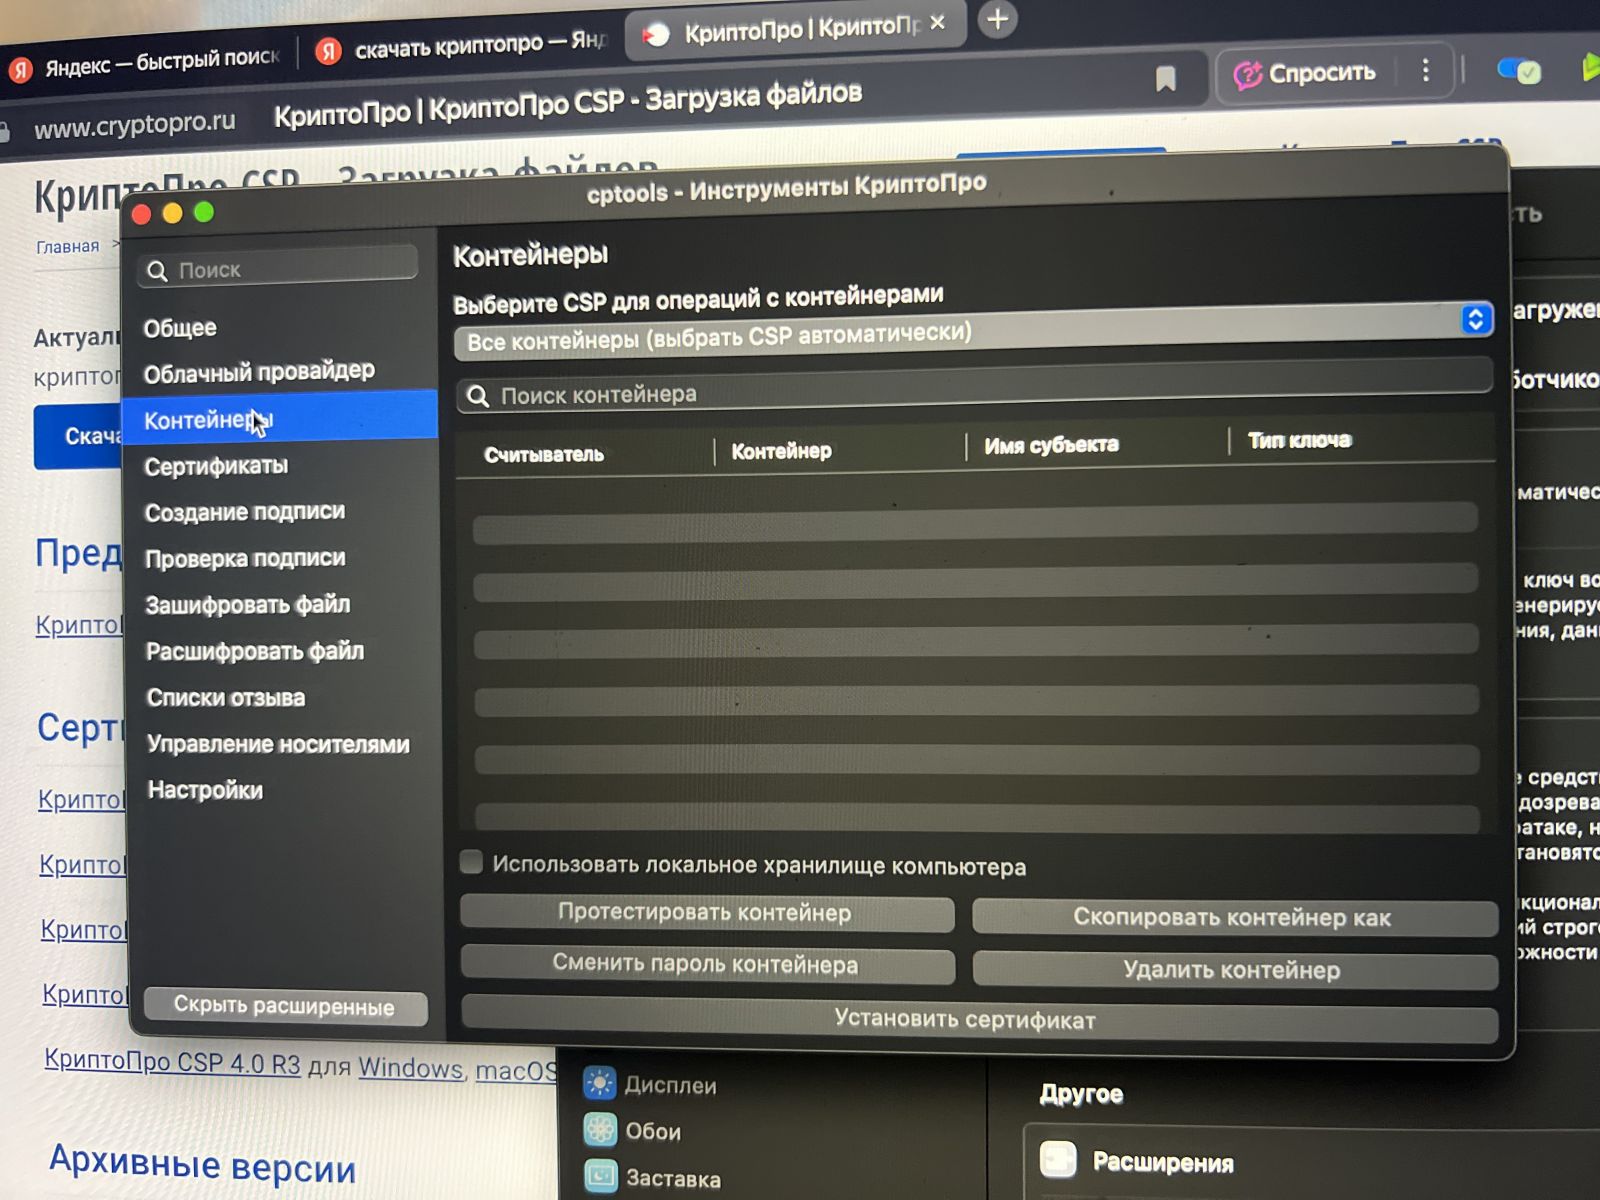Sort by the Считыватель column header
The image size is (1600, 1200).
544,454
